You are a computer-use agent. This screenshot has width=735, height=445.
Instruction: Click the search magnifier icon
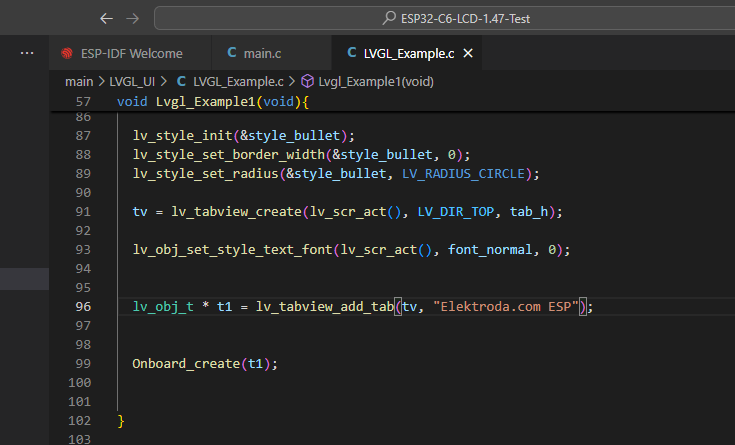389,18
